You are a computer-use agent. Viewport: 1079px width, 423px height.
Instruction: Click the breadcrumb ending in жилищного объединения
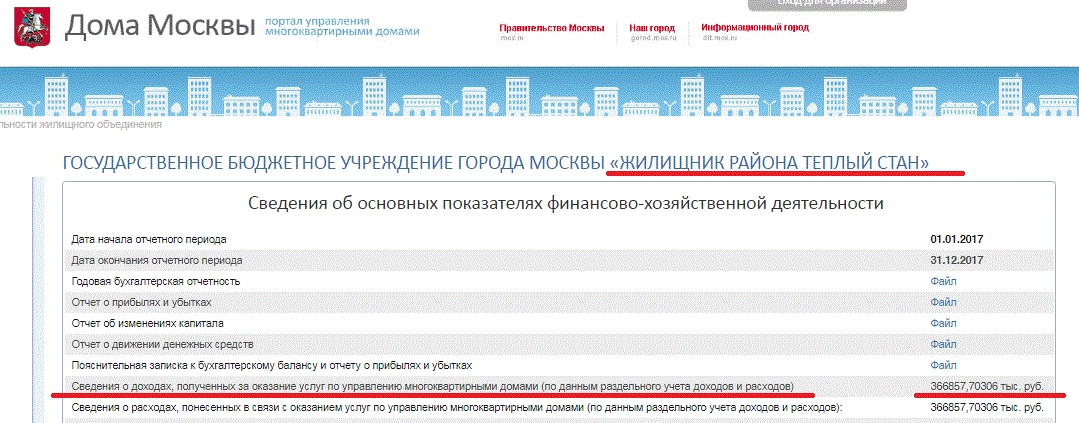coord(81,124)
